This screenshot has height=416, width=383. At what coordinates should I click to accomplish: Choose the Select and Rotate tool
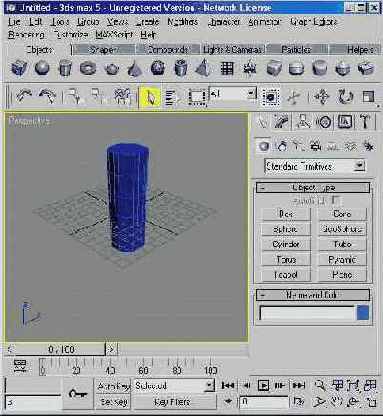[345, 97]
